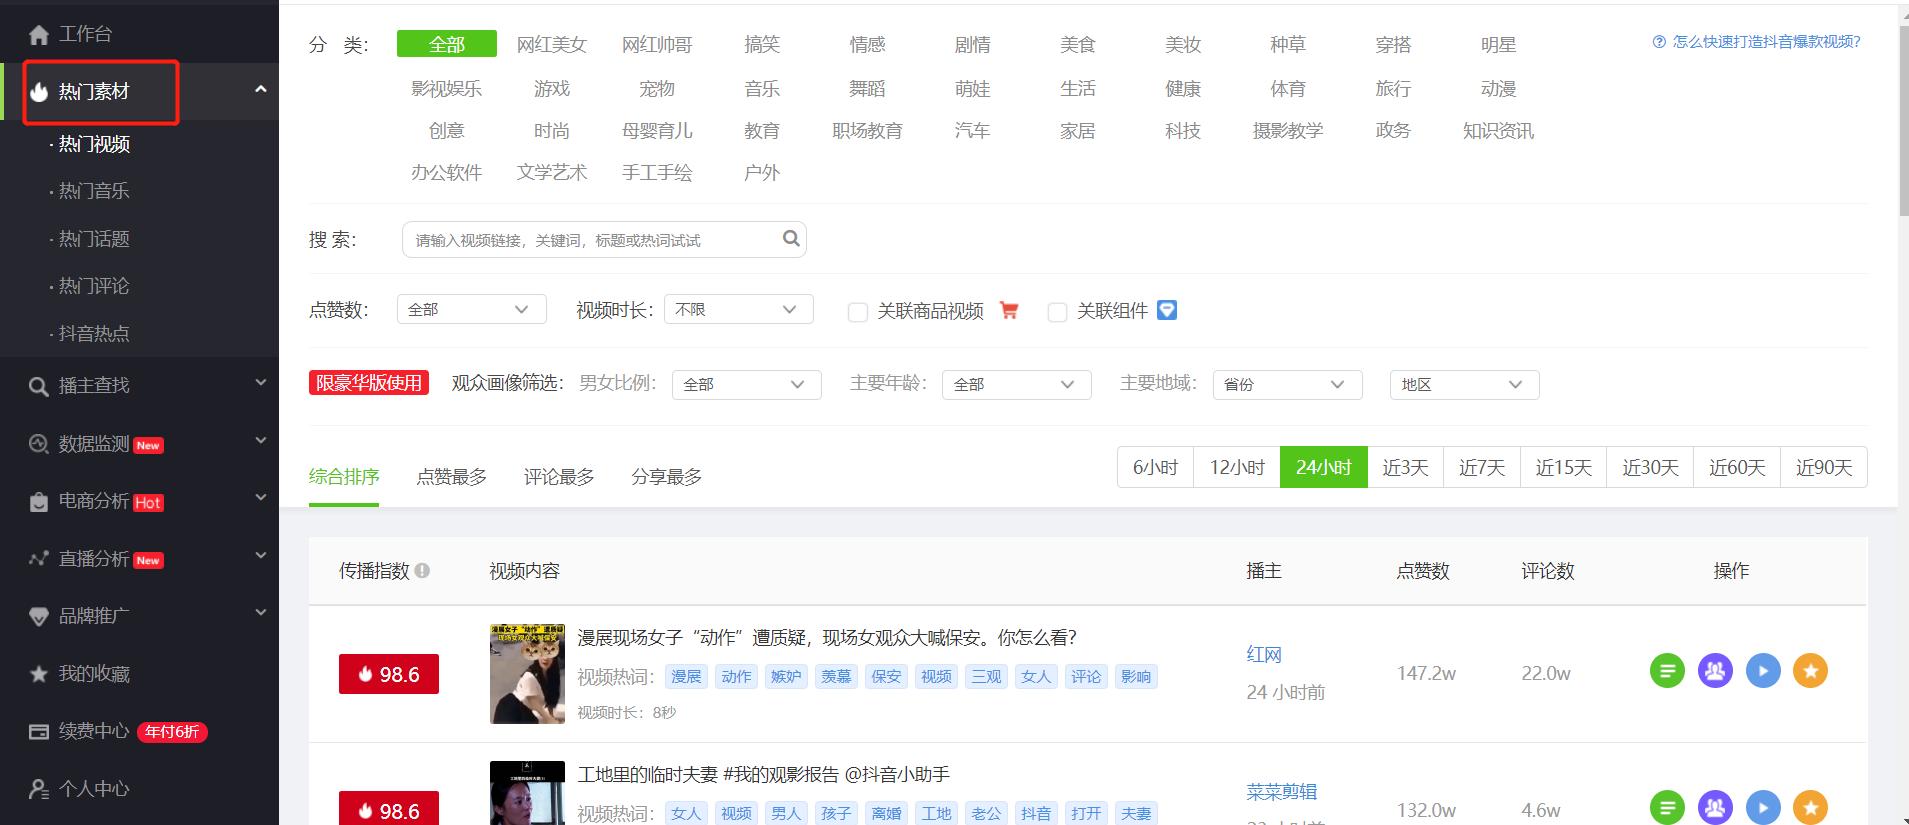
Task: Click purple audience icon for 工地里的临时夫妻 video
Action: (x=1715, y=807)
